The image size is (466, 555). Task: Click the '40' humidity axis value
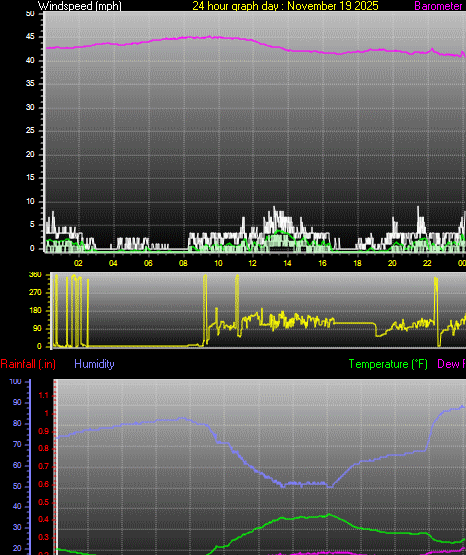17,507
